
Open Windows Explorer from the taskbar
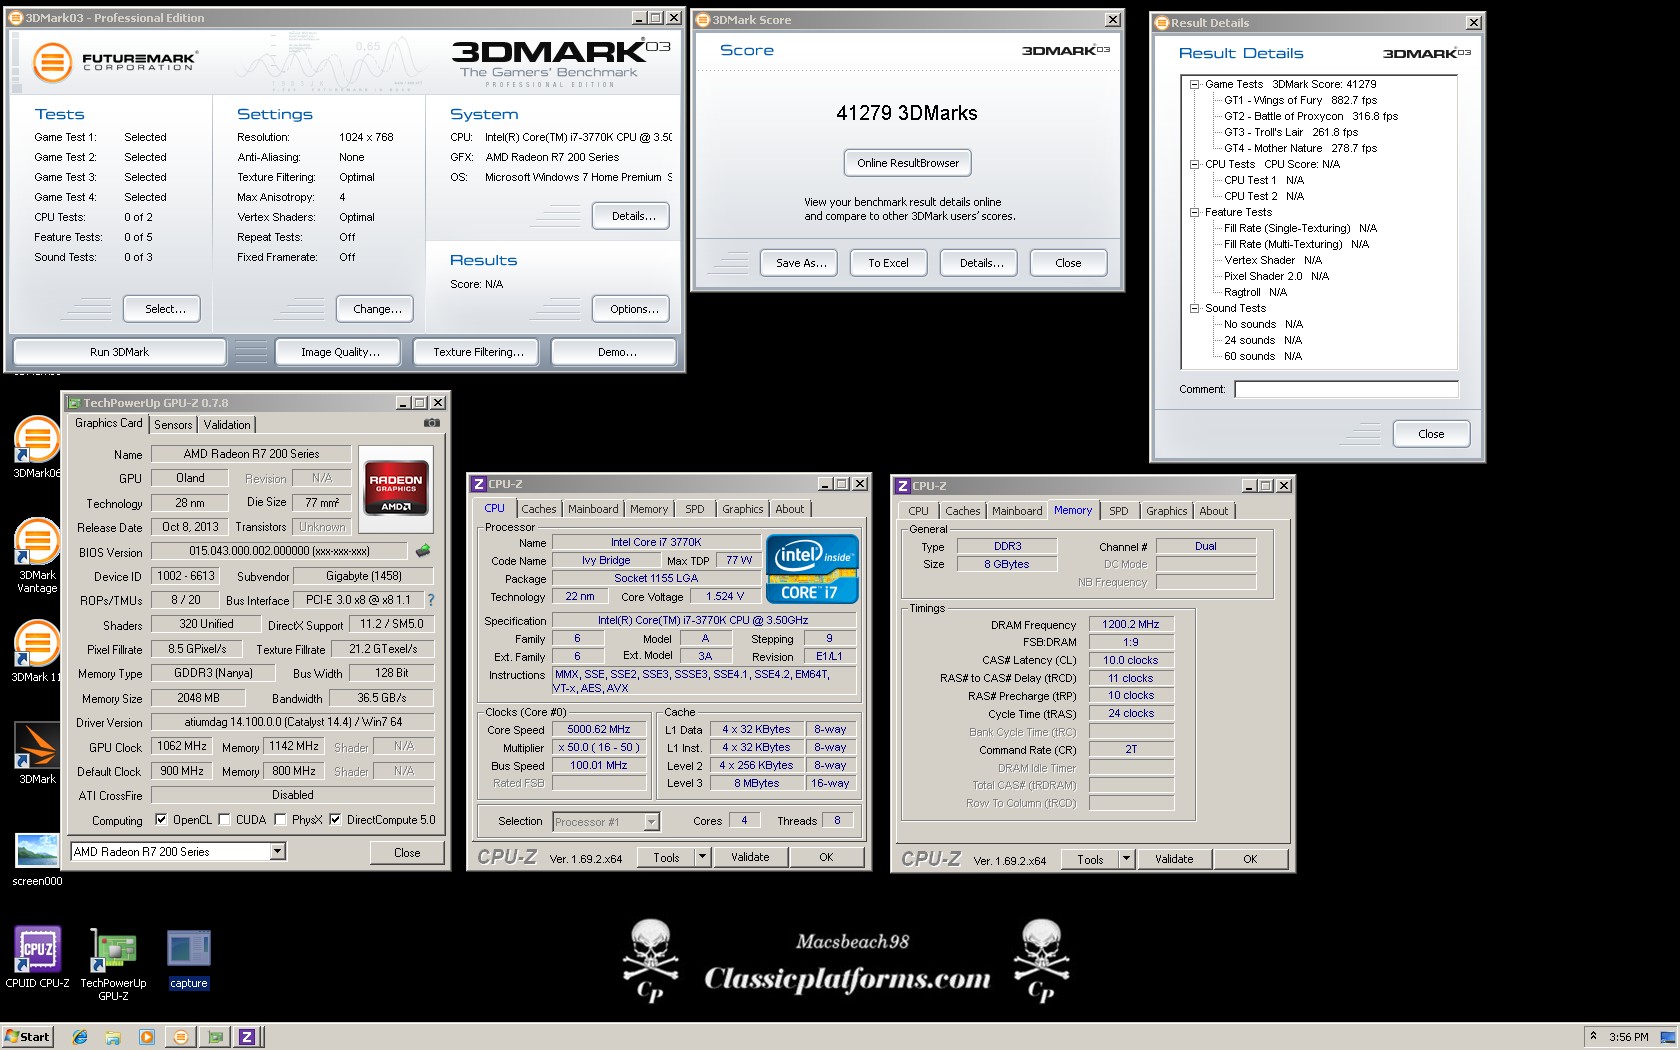click(x=113, y=1037)
